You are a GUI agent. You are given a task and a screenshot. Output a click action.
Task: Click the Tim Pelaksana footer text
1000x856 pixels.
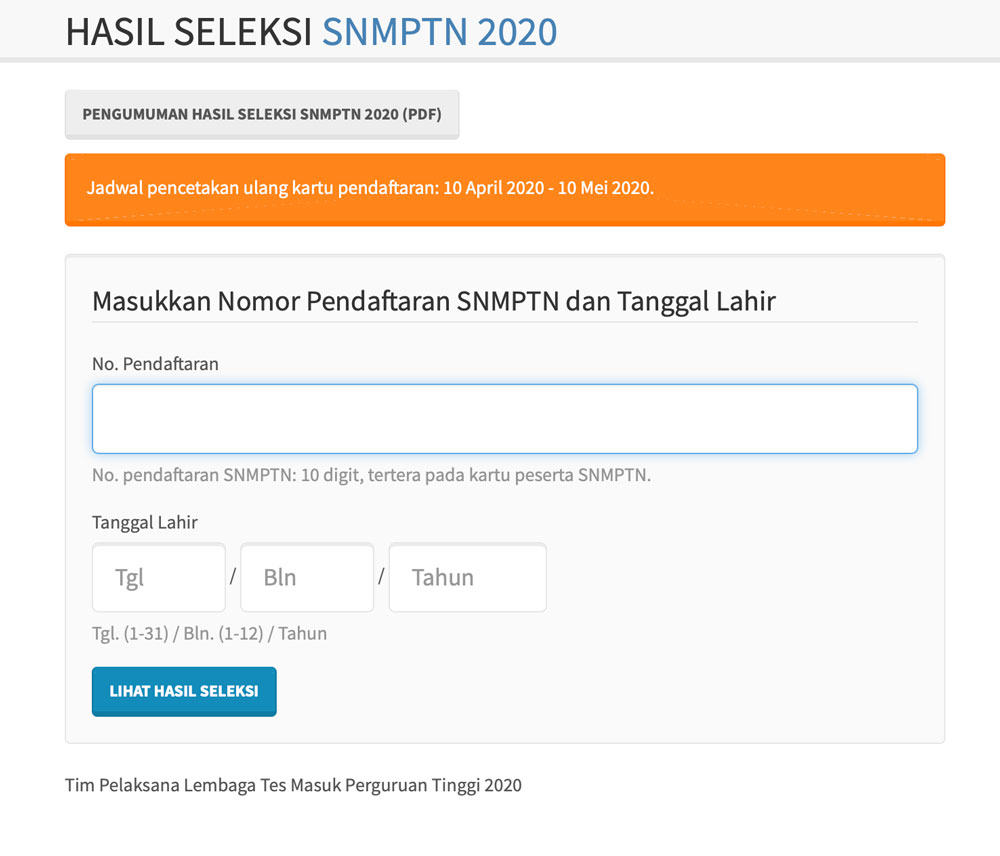(x=292, y=785)
